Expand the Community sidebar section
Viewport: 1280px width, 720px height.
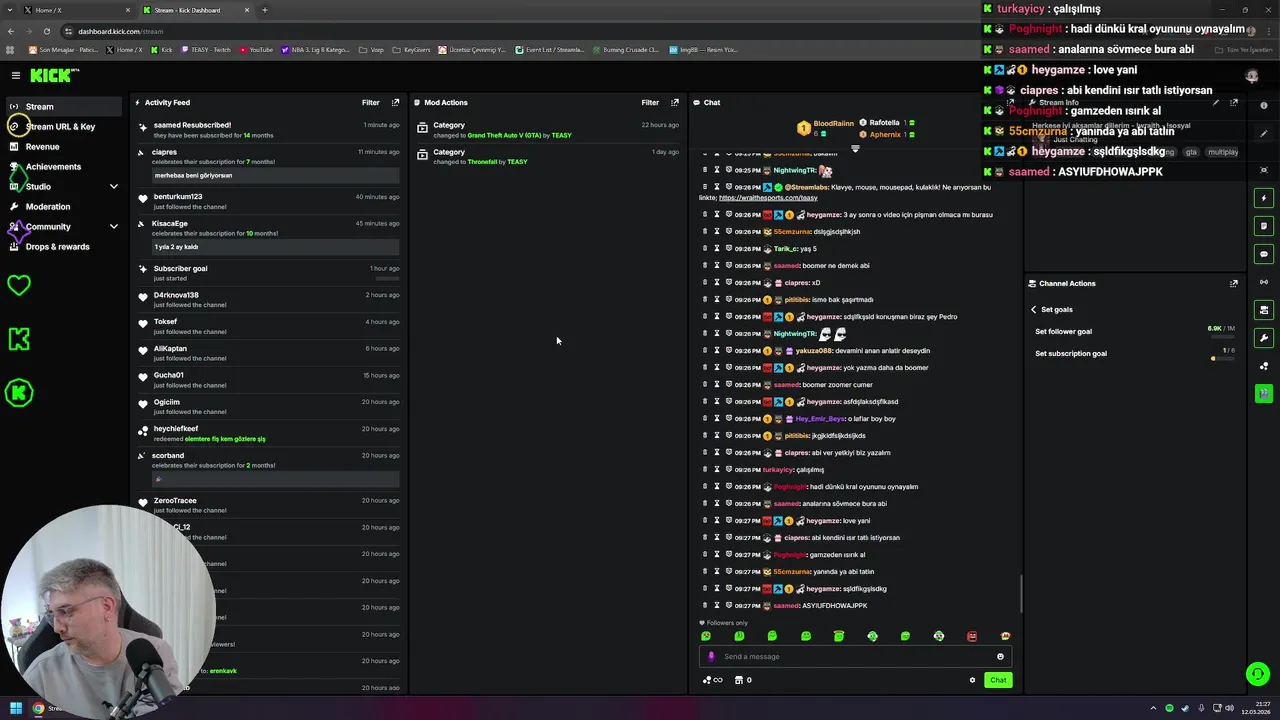point(113,227)
